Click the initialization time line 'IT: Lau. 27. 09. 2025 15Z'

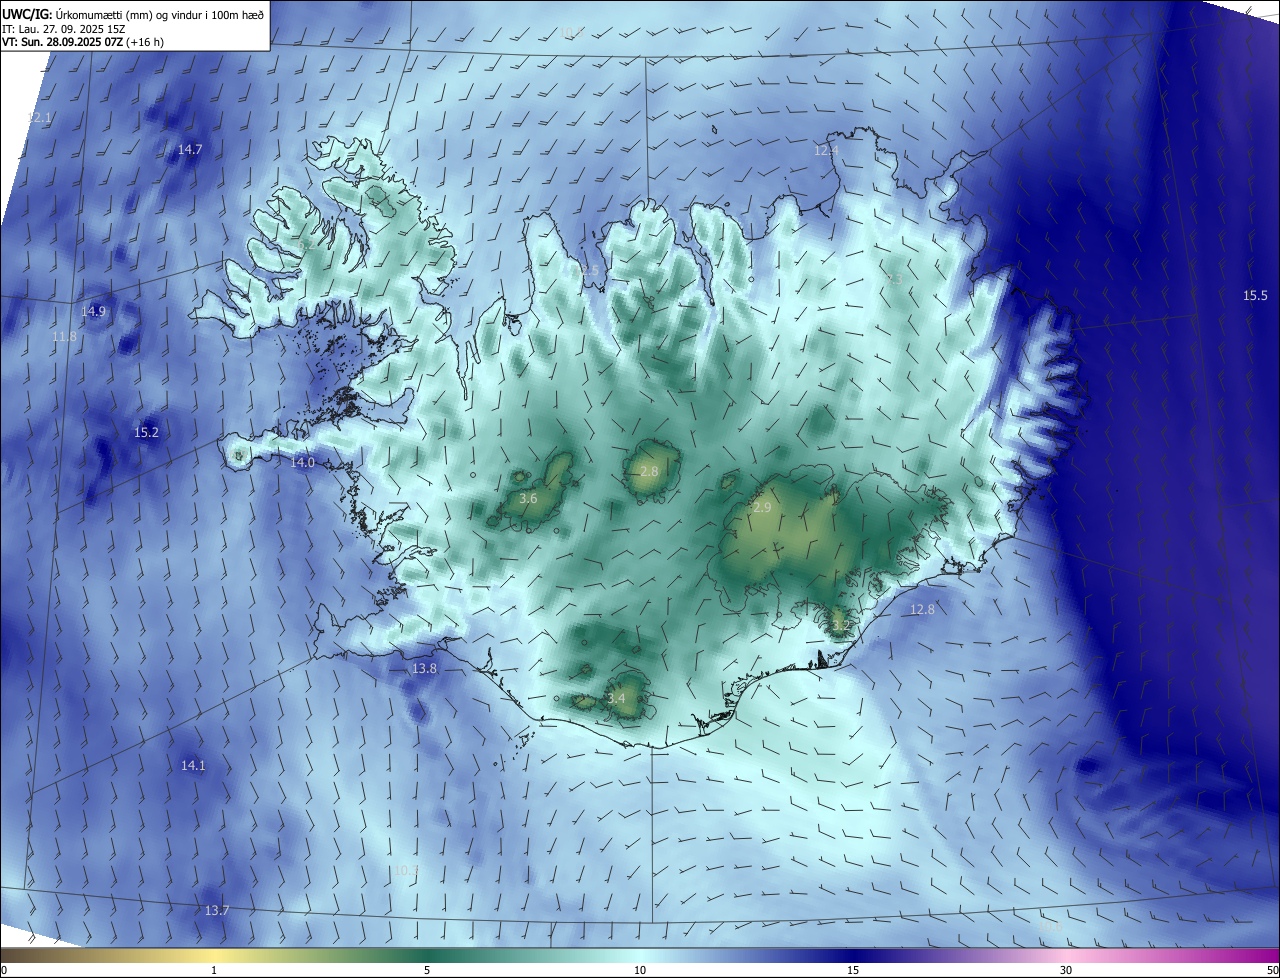64,29
